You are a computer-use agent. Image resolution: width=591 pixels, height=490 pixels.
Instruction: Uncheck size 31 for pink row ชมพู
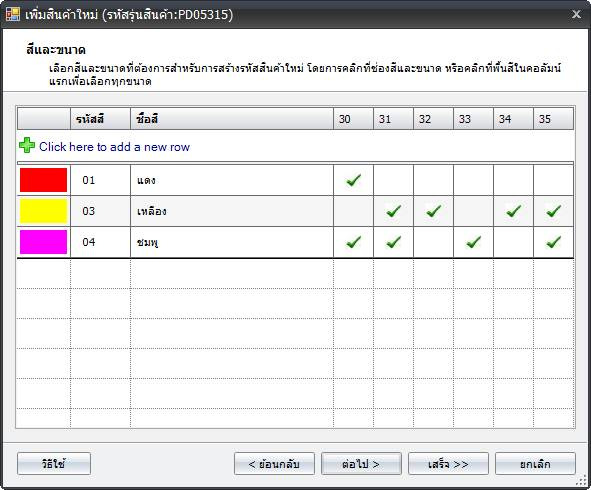(x=393, y=242)
